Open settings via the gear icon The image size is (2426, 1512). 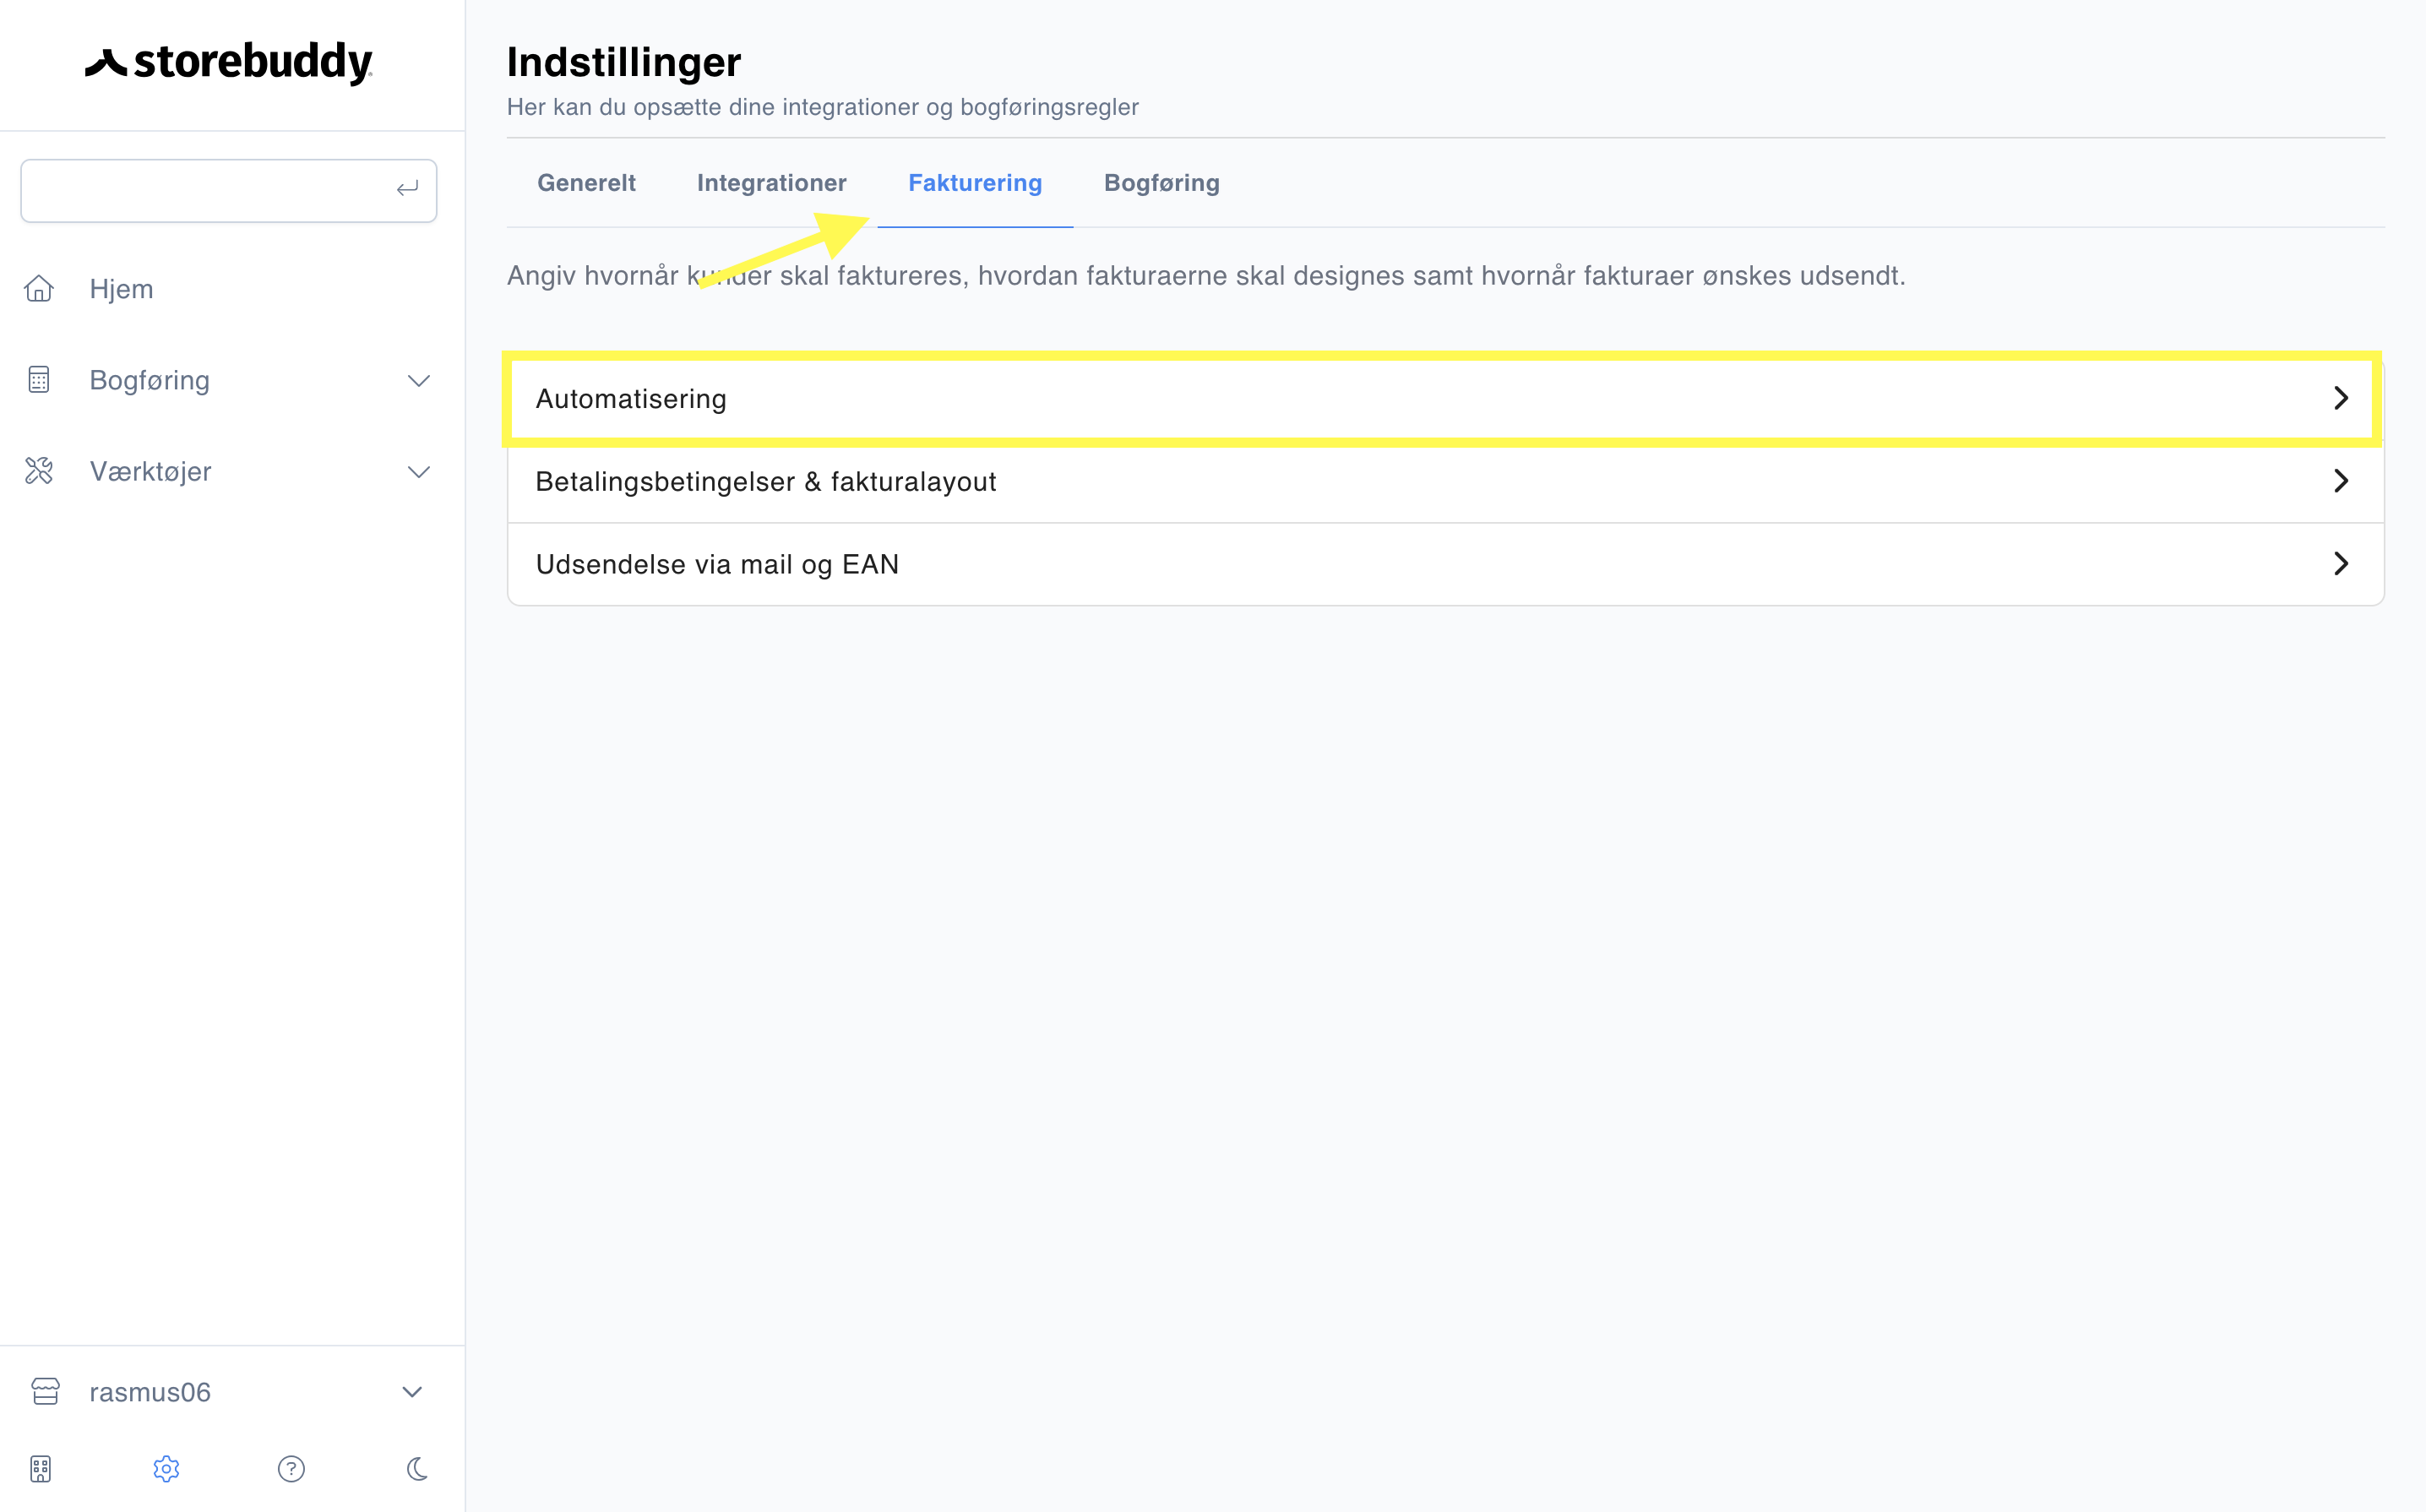coord(166,1468)
